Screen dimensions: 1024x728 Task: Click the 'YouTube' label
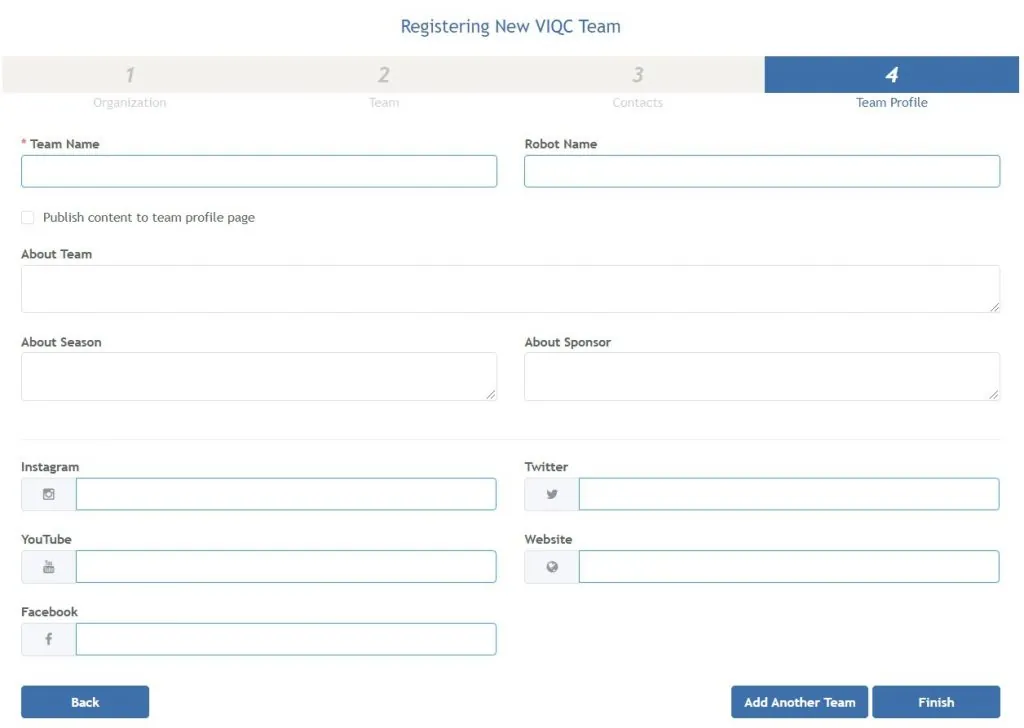[46, 539]
